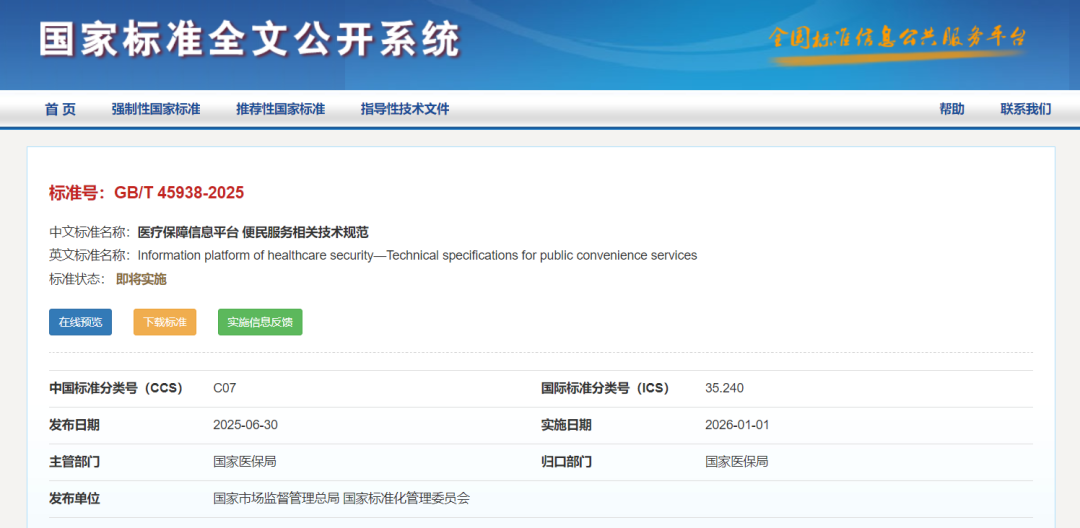The width and height of the screenshot is (1080, 528).
Task: Click the implementation date 2026-01-01
Action: click(x=737, y=425)
